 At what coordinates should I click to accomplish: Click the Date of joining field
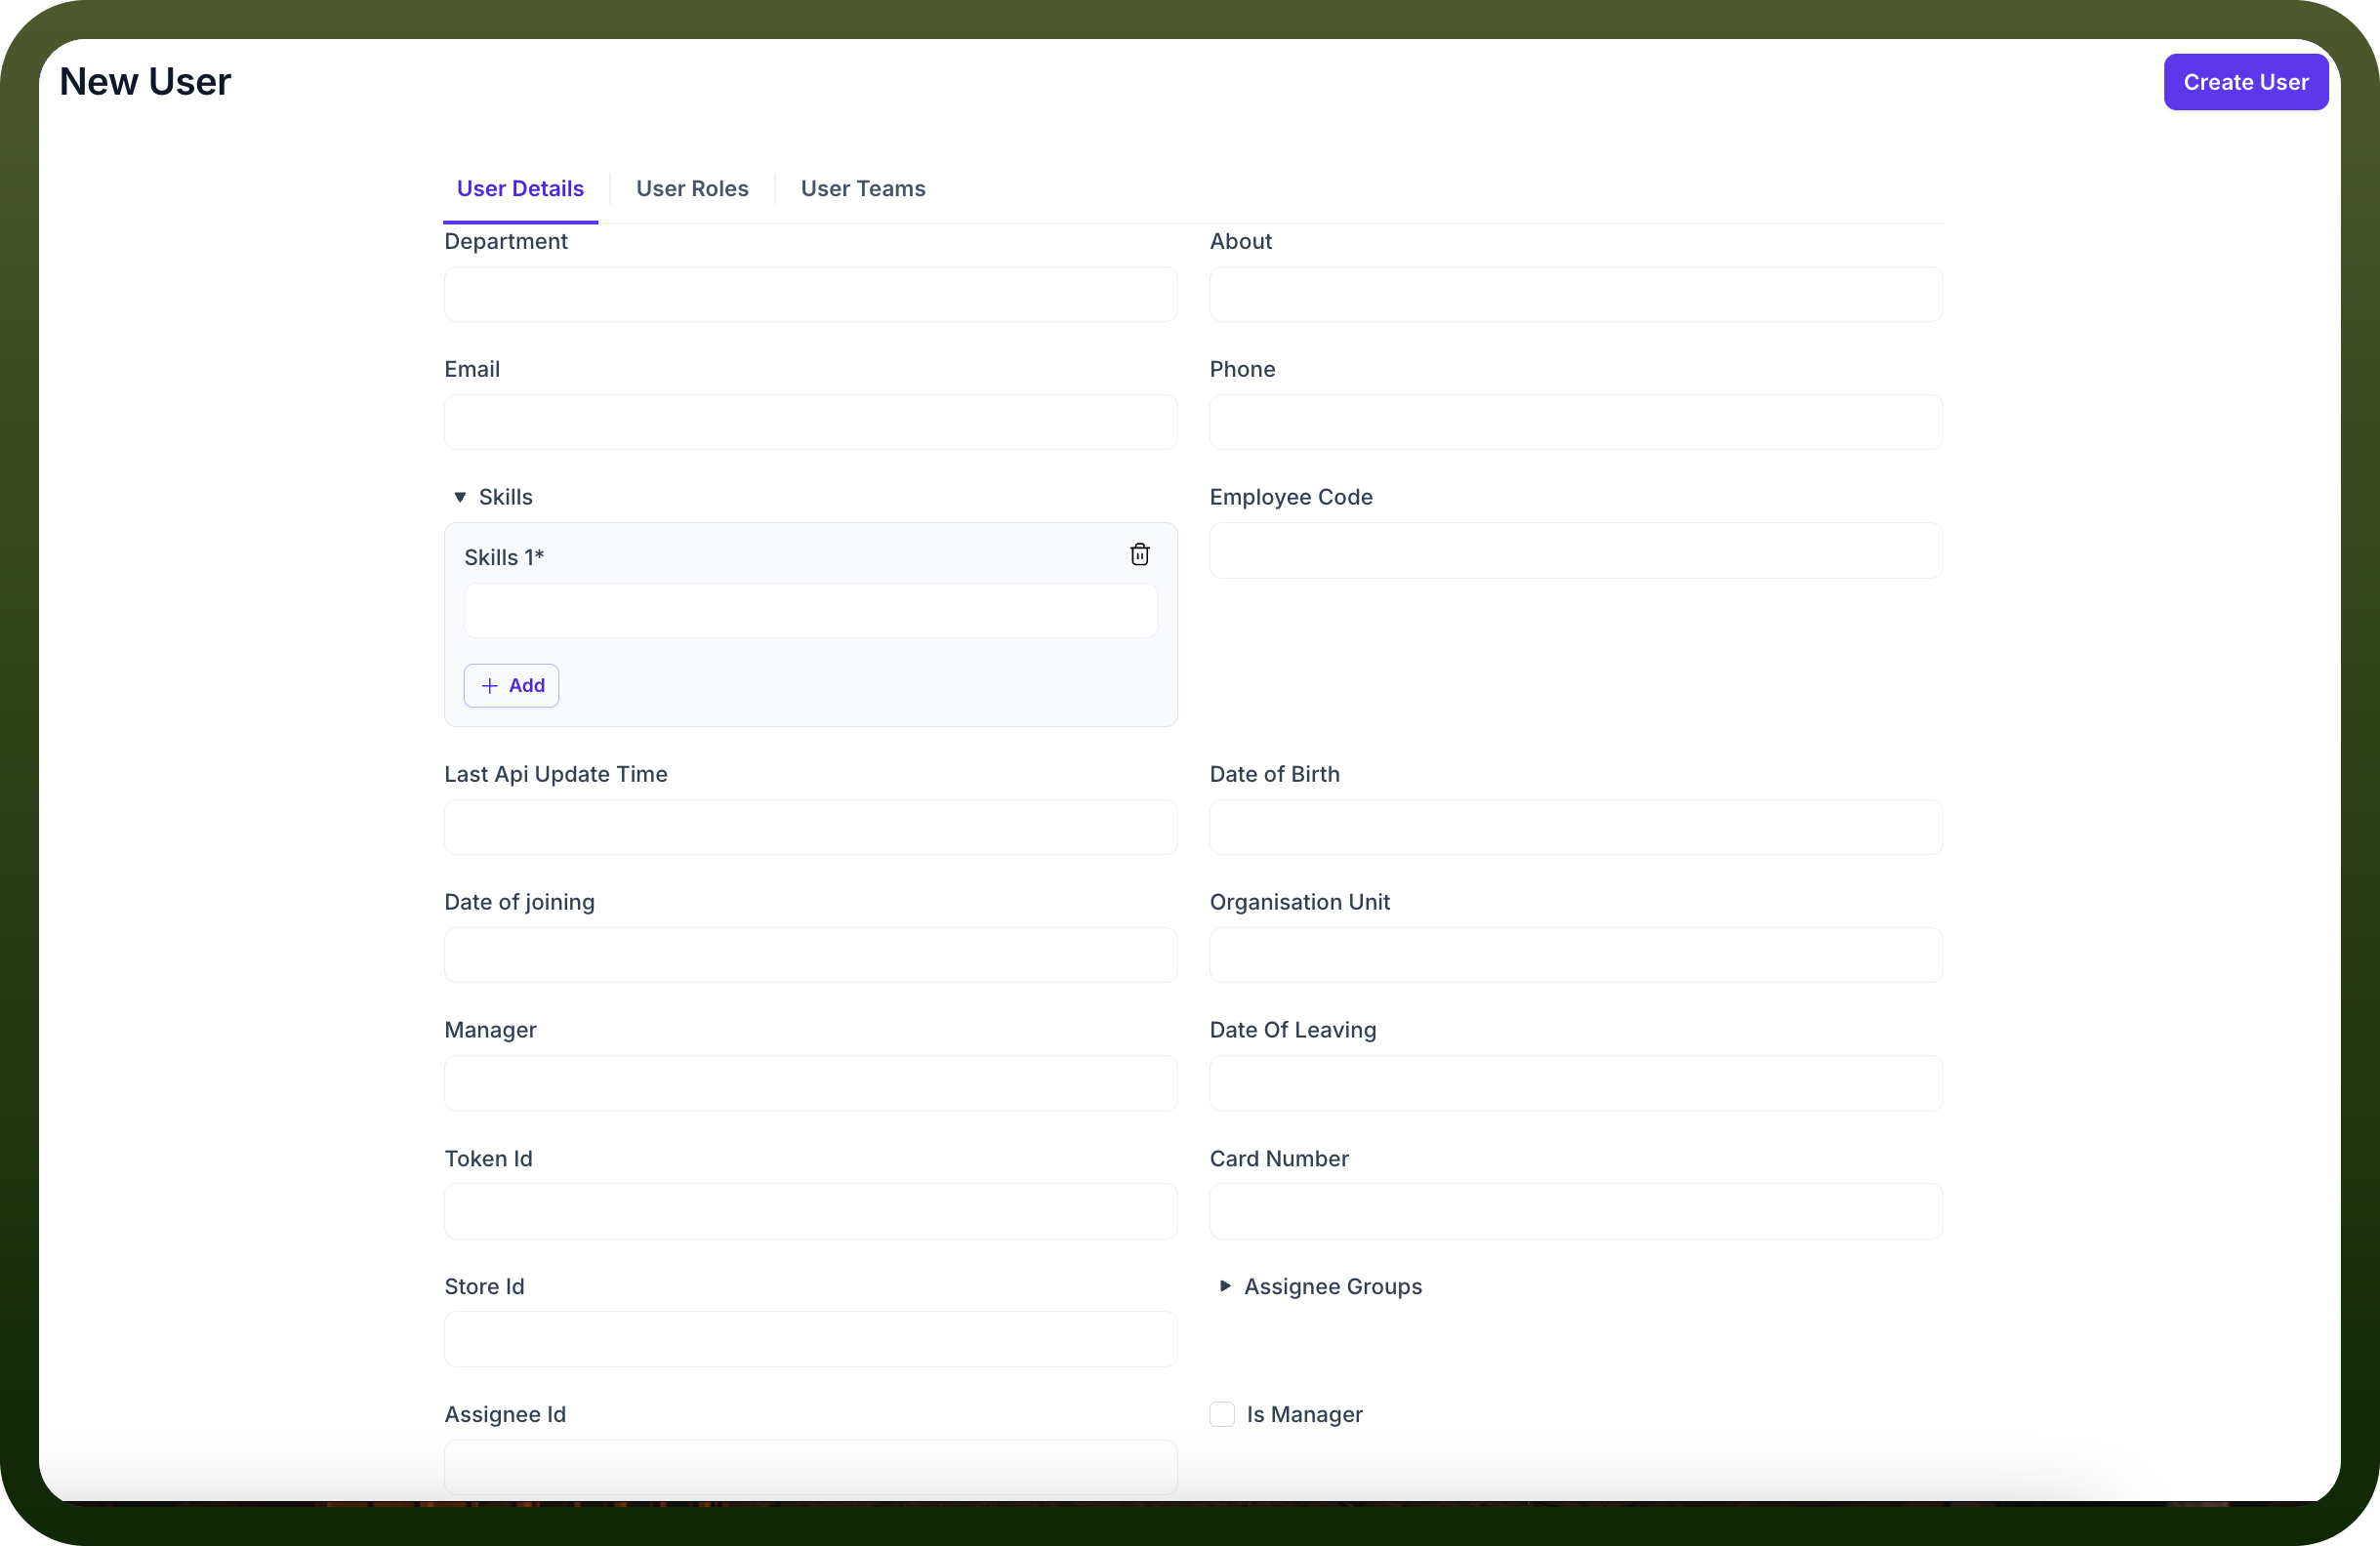tap(811, 955)
